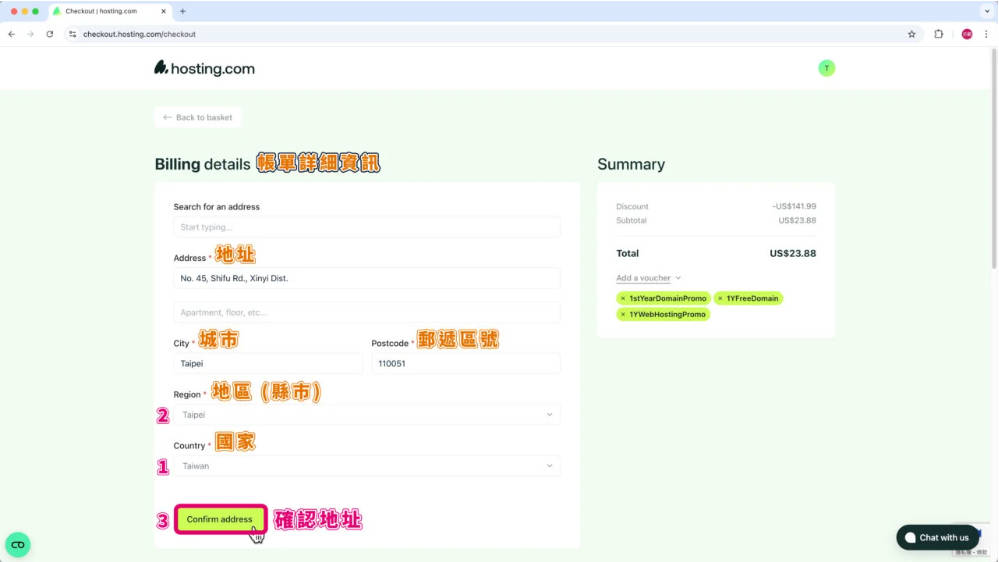Click the Confirm address button
This screenshot has width=999, height=562.
pos(220,519)
